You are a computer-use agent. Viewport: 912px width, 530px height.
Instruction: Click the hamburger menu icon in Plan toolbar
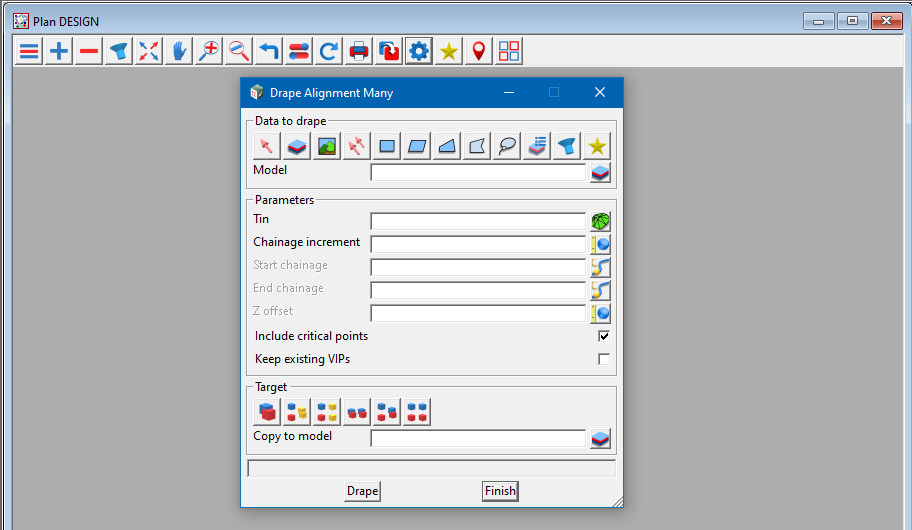click(x=29, y=51)
